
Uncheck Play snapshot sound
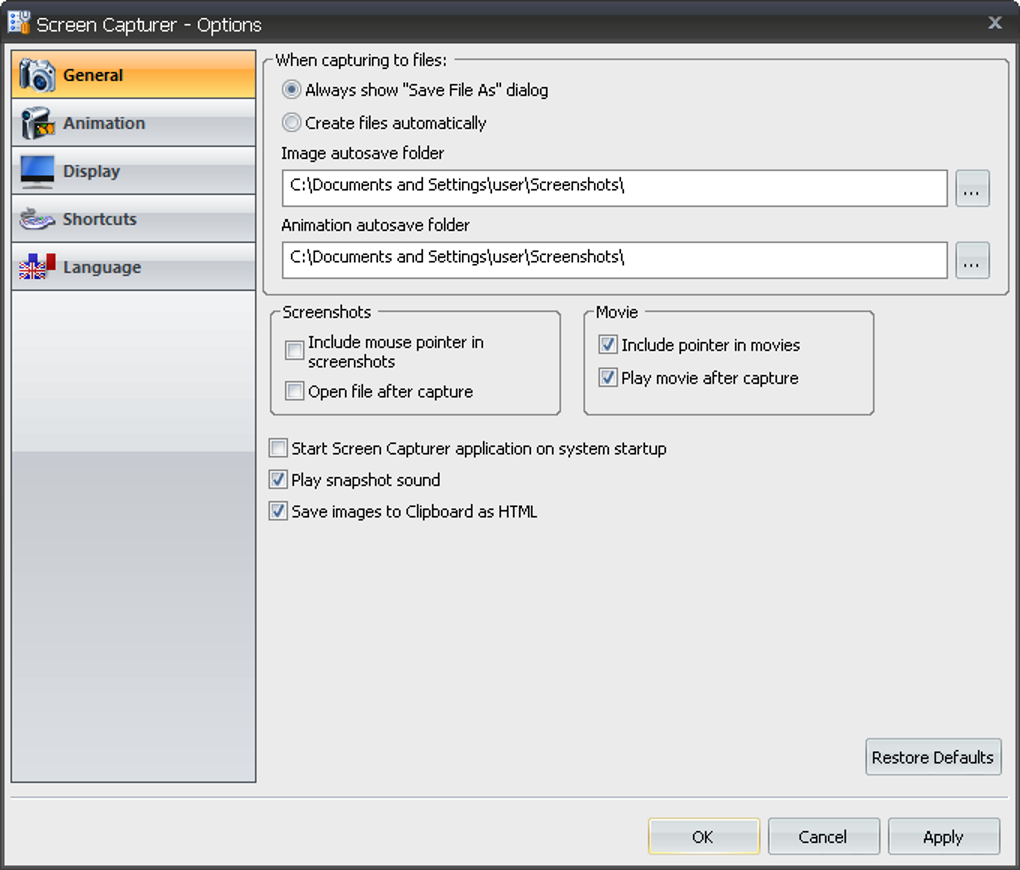[x=278, y=480]
